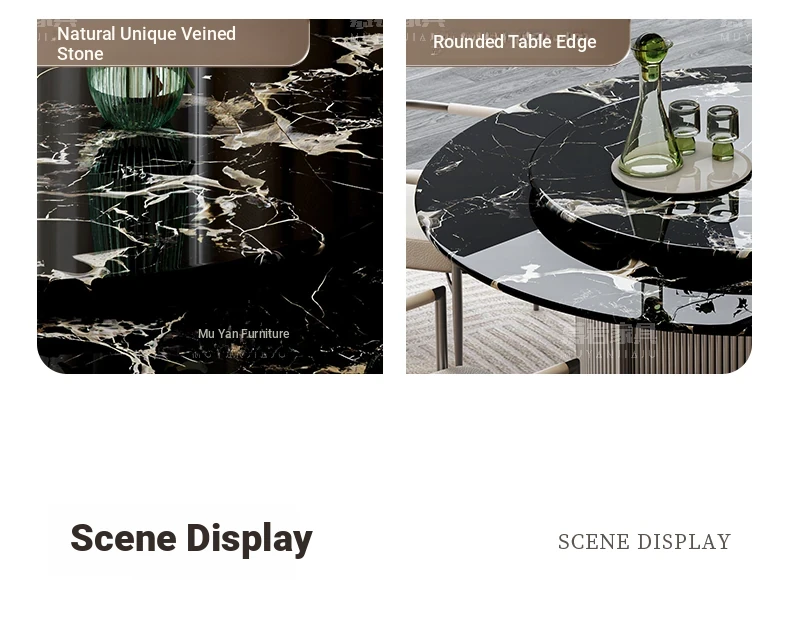Viewport: 790px width, 625px height.
Task: Click the ribbed green glass vase
Action: pos(137,97)
